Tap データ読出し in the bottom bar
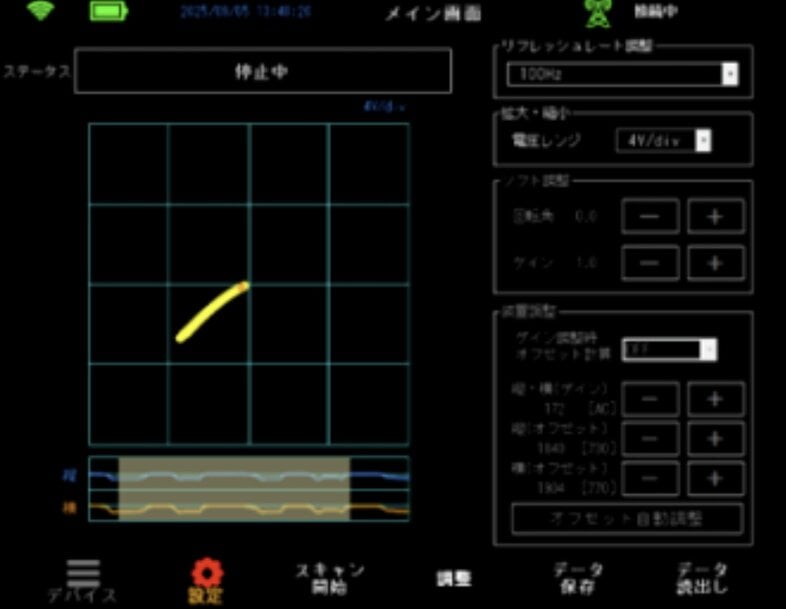This screenshot has height=609, width=786. tap(702, 578)
